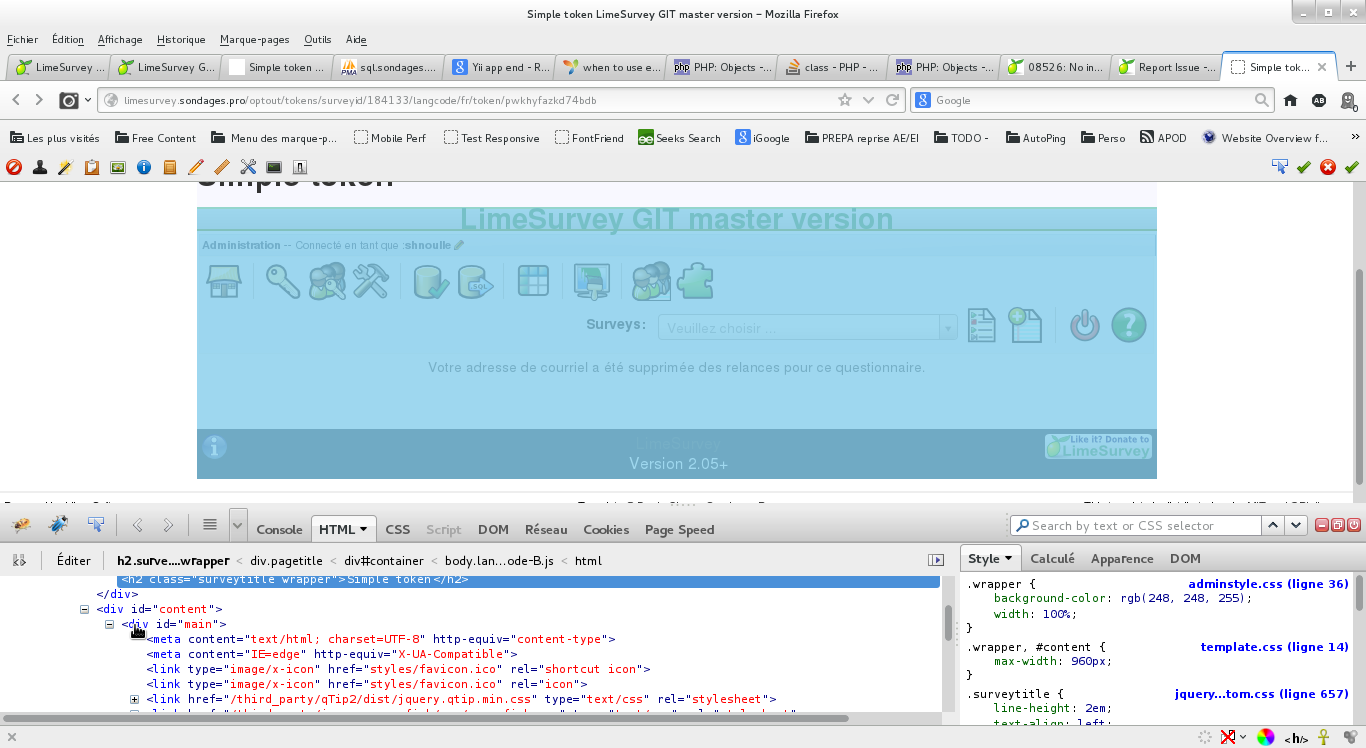Switch to the Réseau panel tab
Viewport: 1366px width, 748px height.
pyautogui.click(x=545, y=529)
